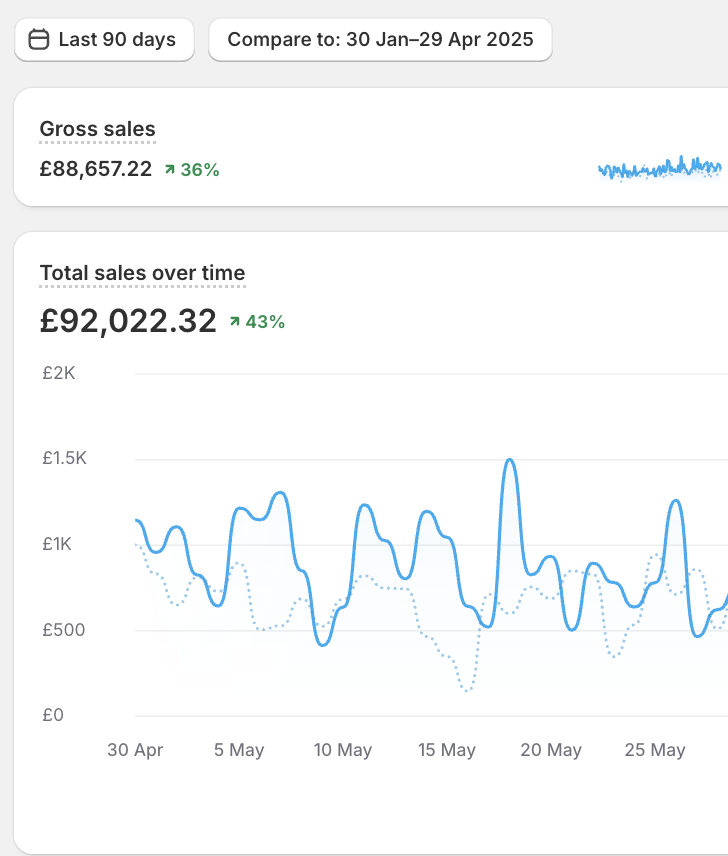Click the 25 May x-axis date label
The image size is (728, 856).
click(655, 750)
